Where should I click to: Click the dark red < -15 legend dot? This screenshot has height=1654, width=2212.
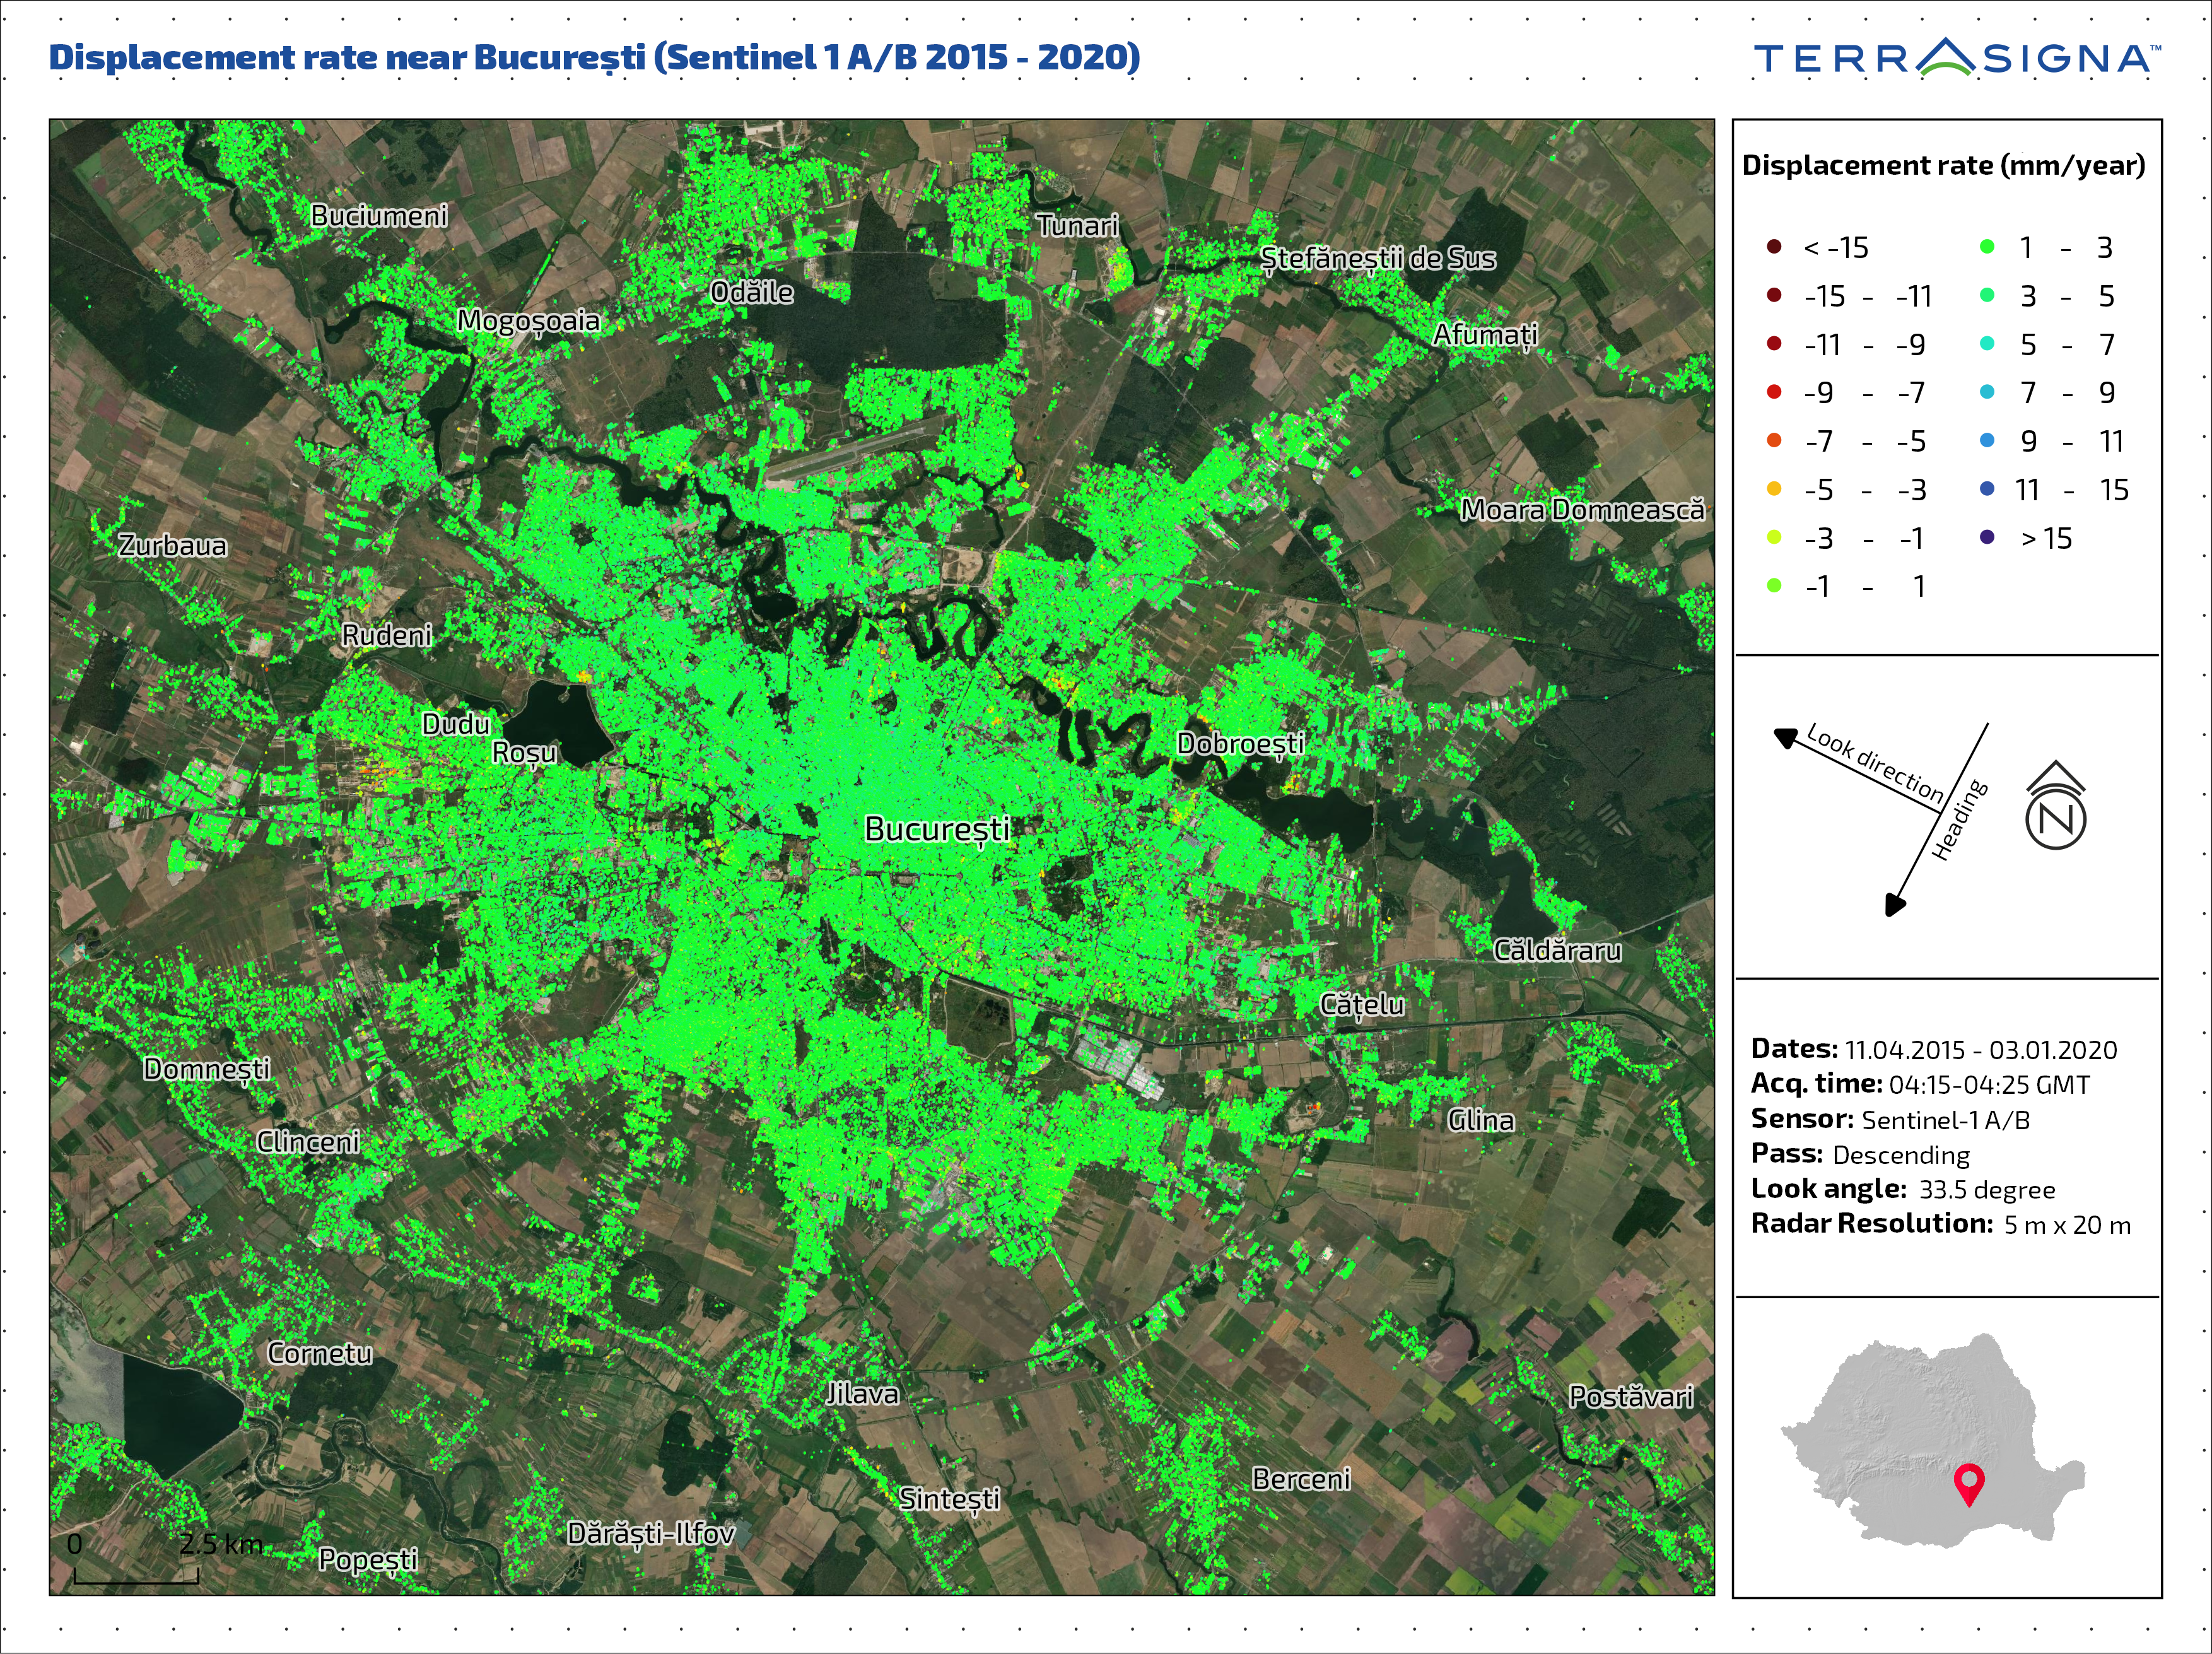pos(1774,247)
